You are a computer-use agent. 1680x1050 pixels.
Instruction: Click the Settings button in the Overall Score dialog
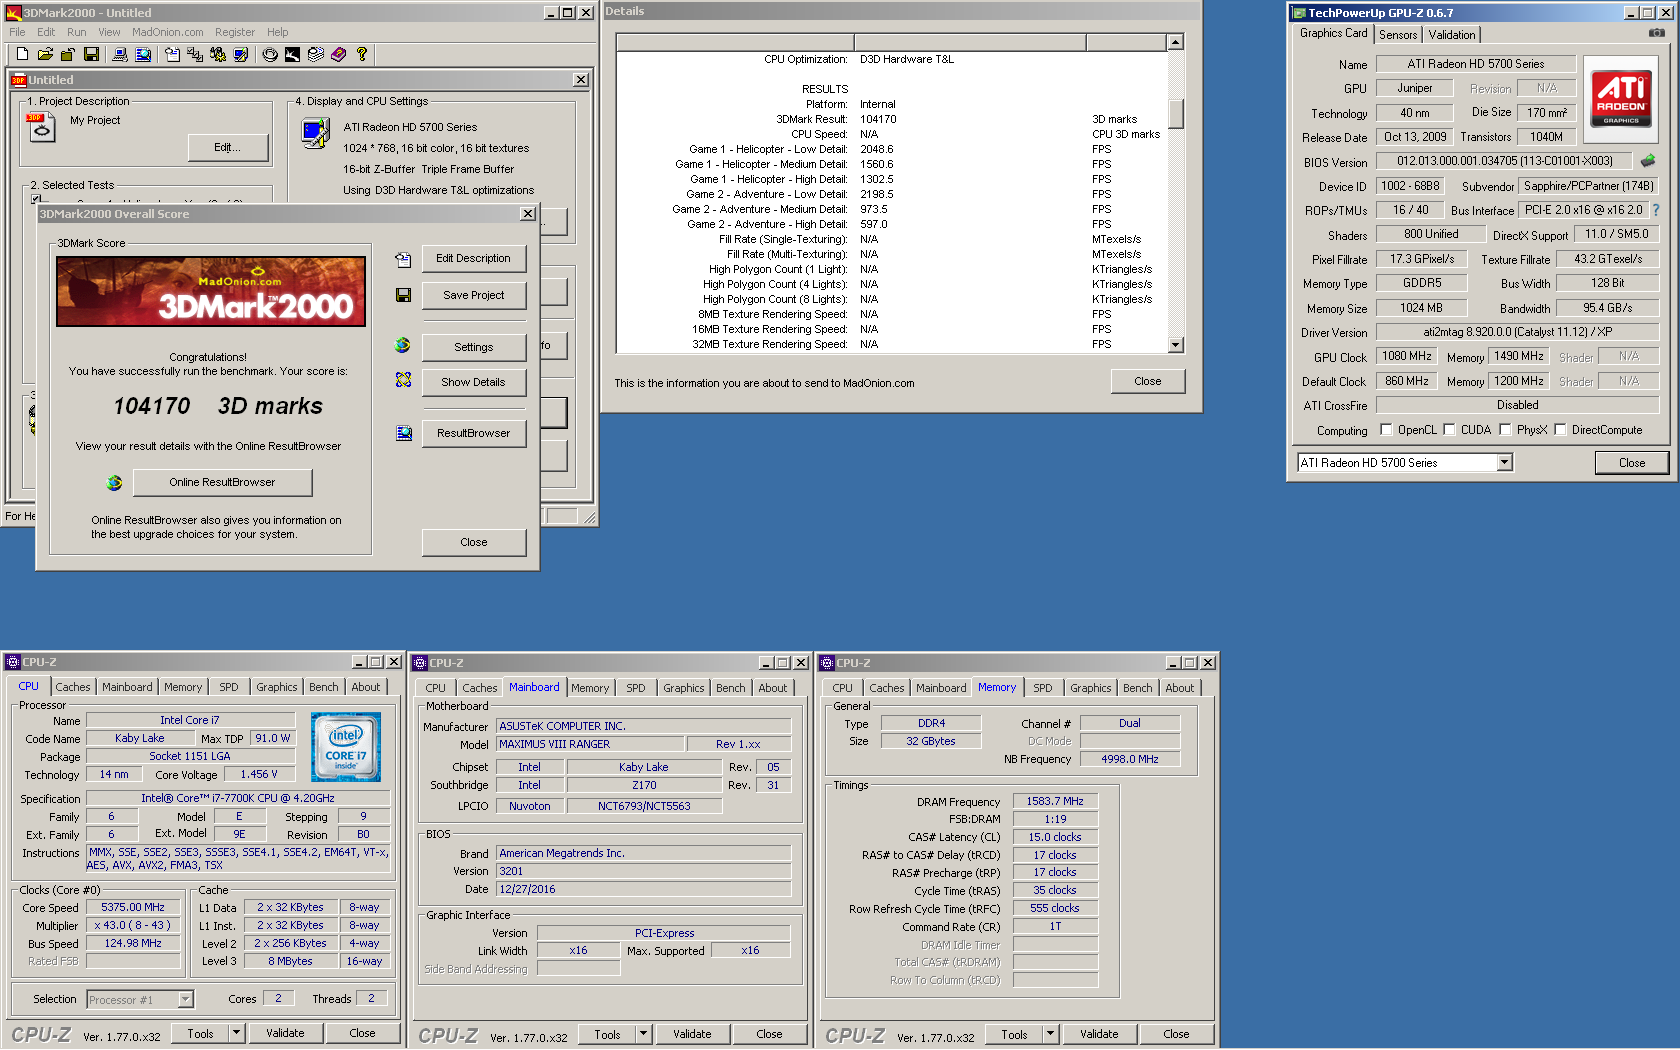(474, 347)
